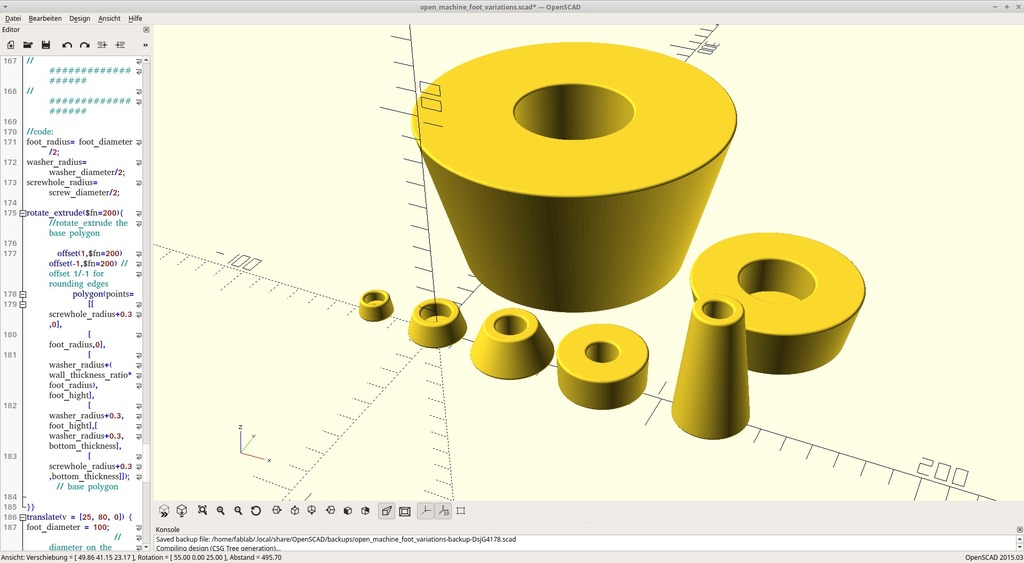Click the Preview icon in viewport toolbar

tap(165, 511)
